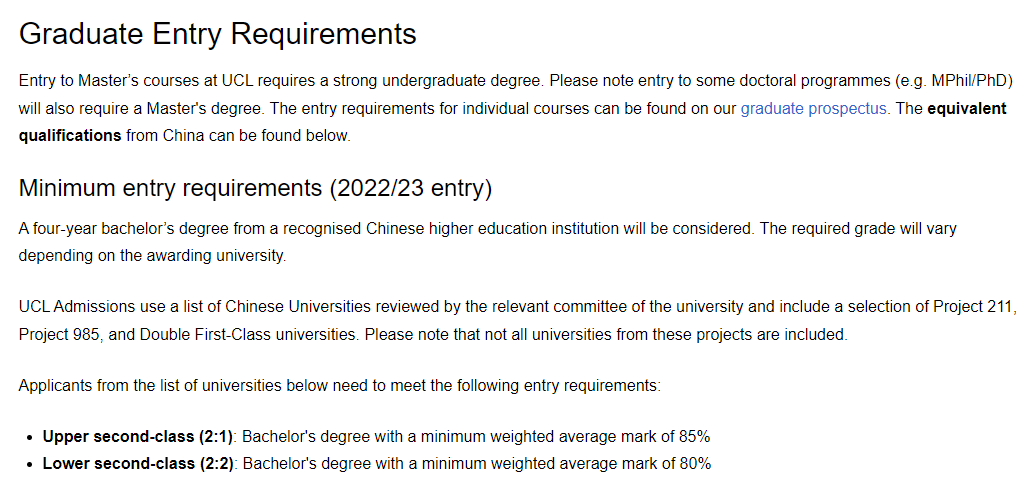Click the bullet before Upper second-class
This screenshot has height=496, width=1029.
tap(30, 437)
